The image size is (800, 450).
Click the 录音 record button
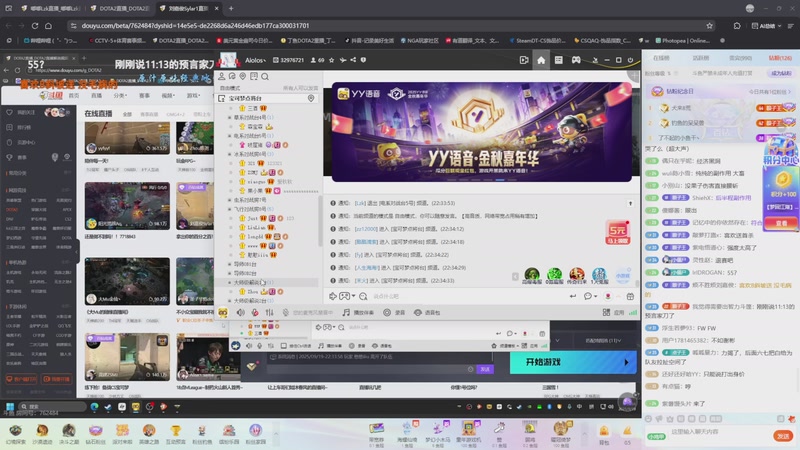[x=394, y=312]
